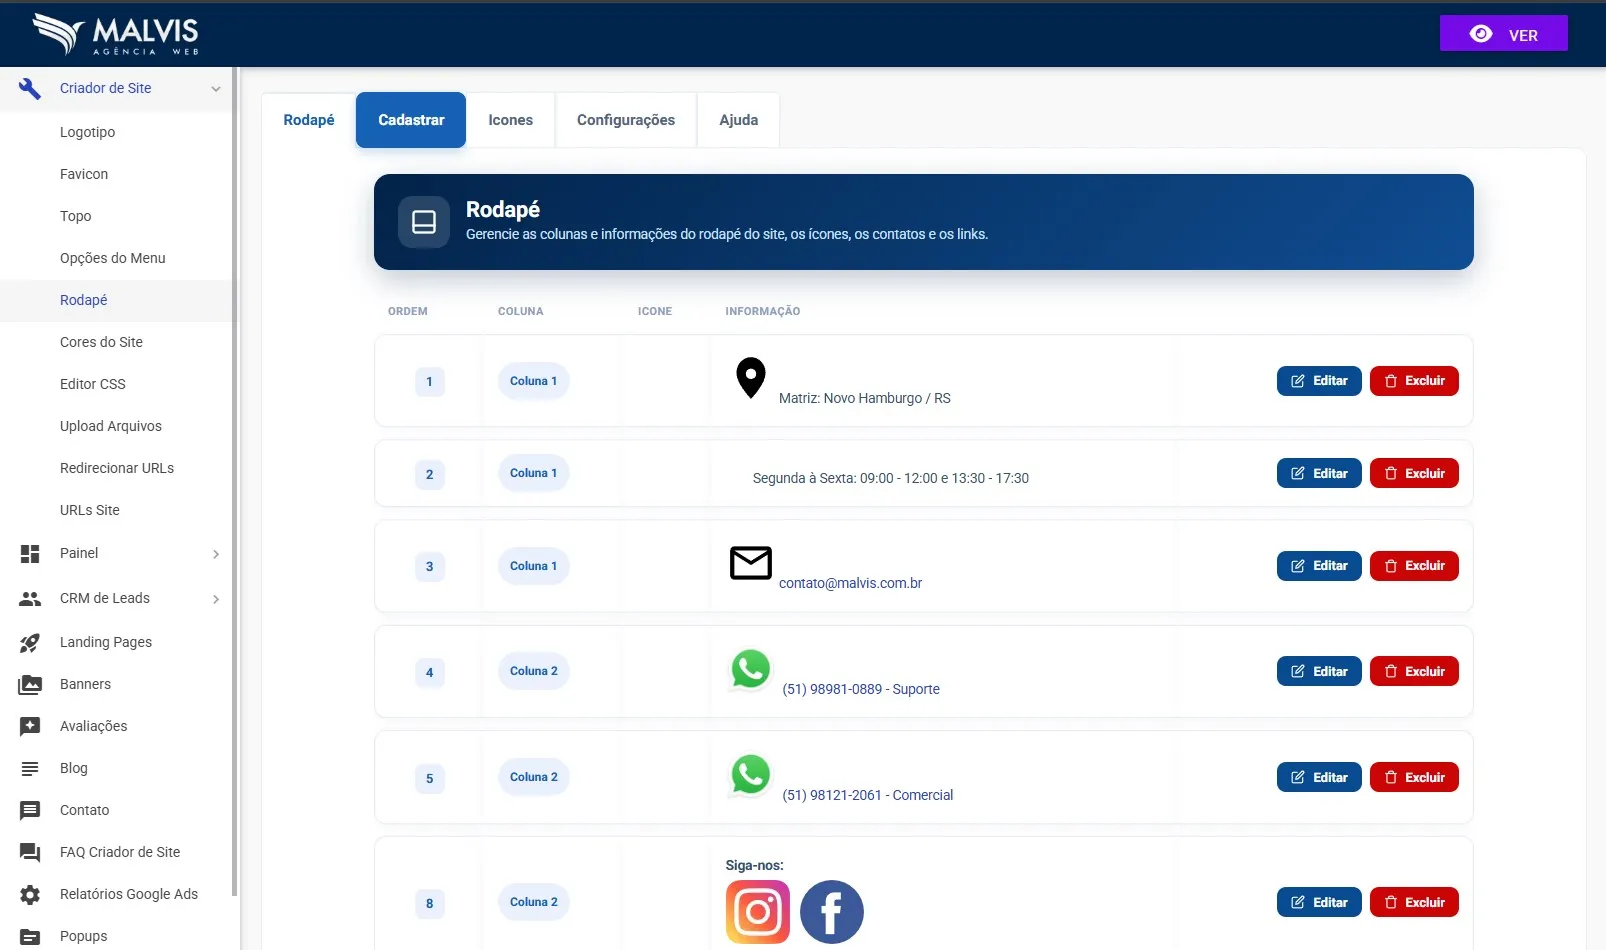Click the Coluna 1 badge in row 3
Screen dimensions: 1606x950
pos(534,566)
